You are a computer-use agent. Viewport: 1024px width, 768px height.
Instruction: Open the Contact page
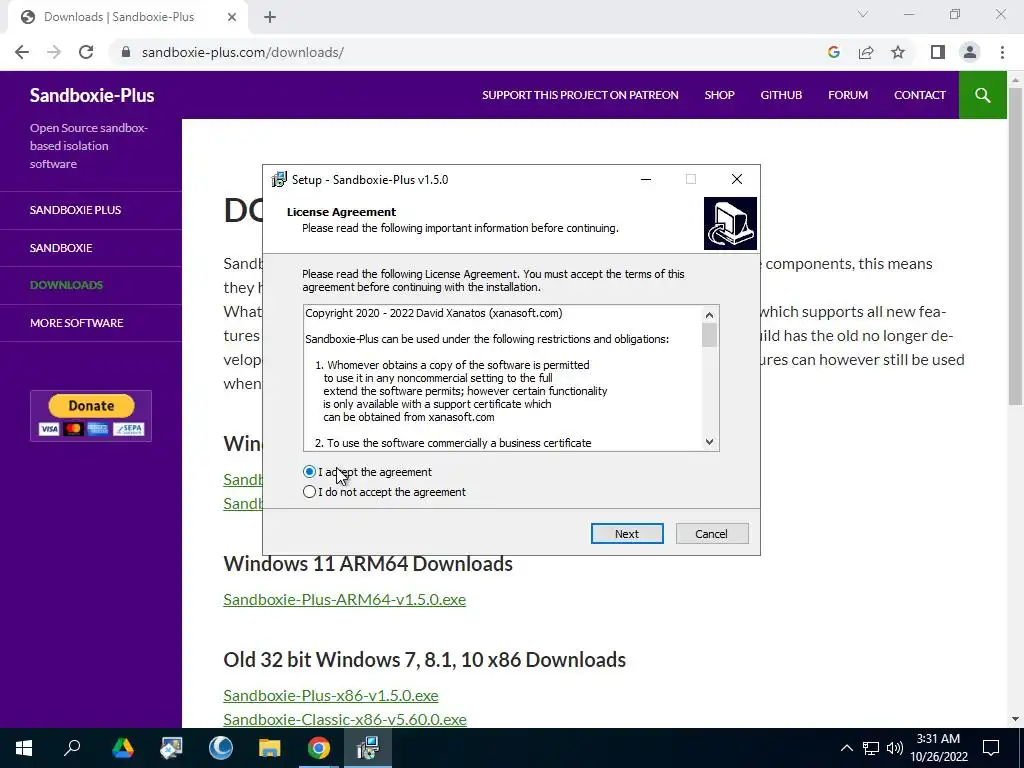(x=920, y=95)
